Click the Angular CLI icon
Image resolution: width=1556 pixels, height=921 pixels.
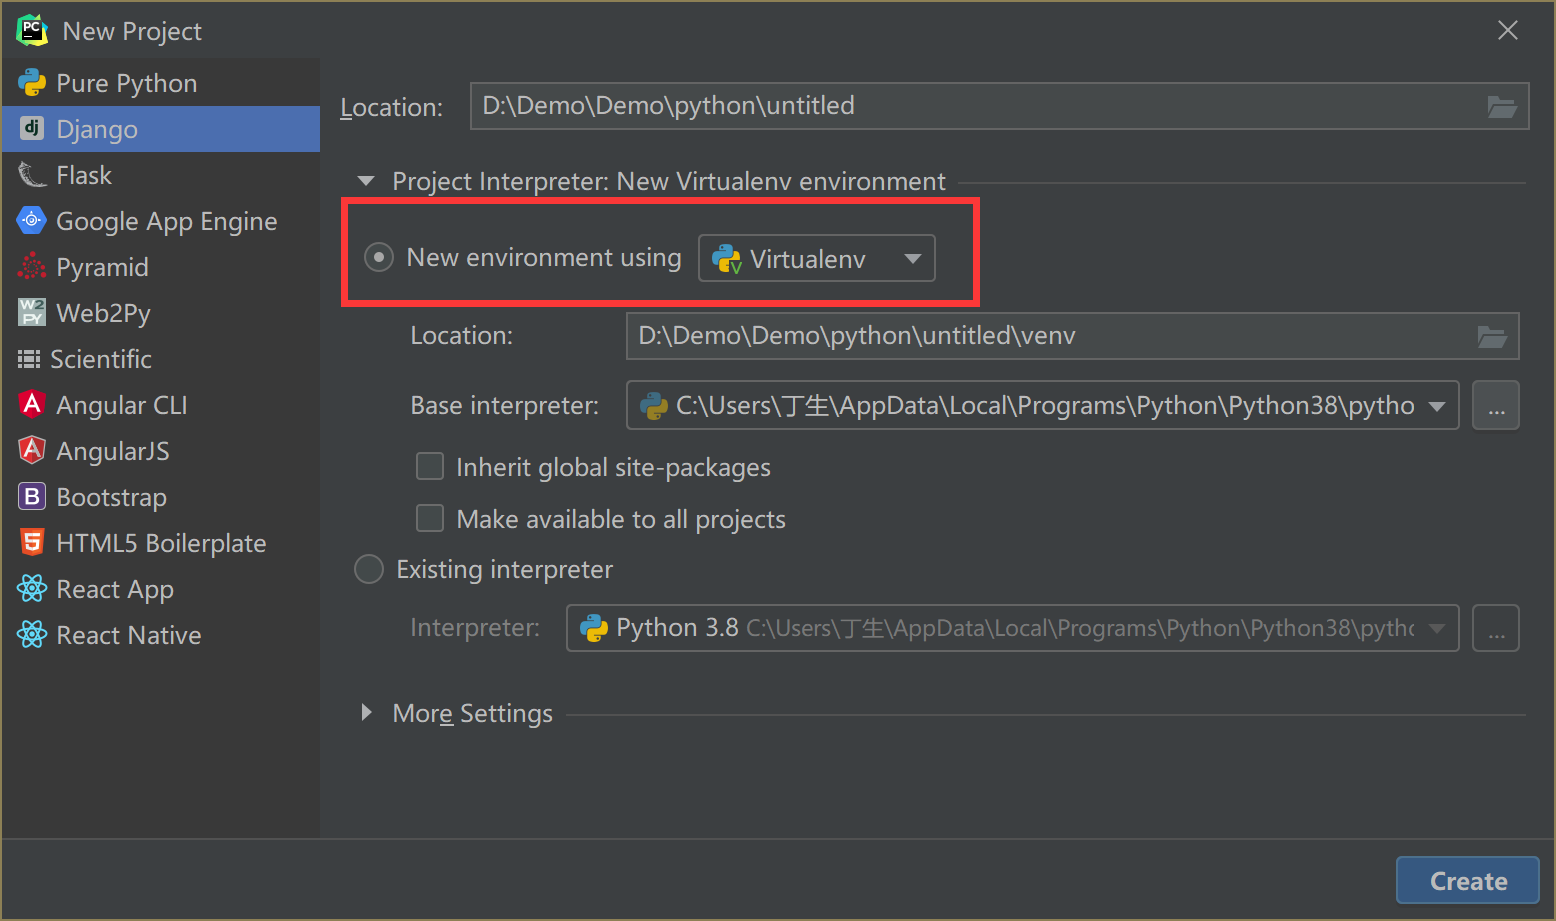[x=32, y=404]
